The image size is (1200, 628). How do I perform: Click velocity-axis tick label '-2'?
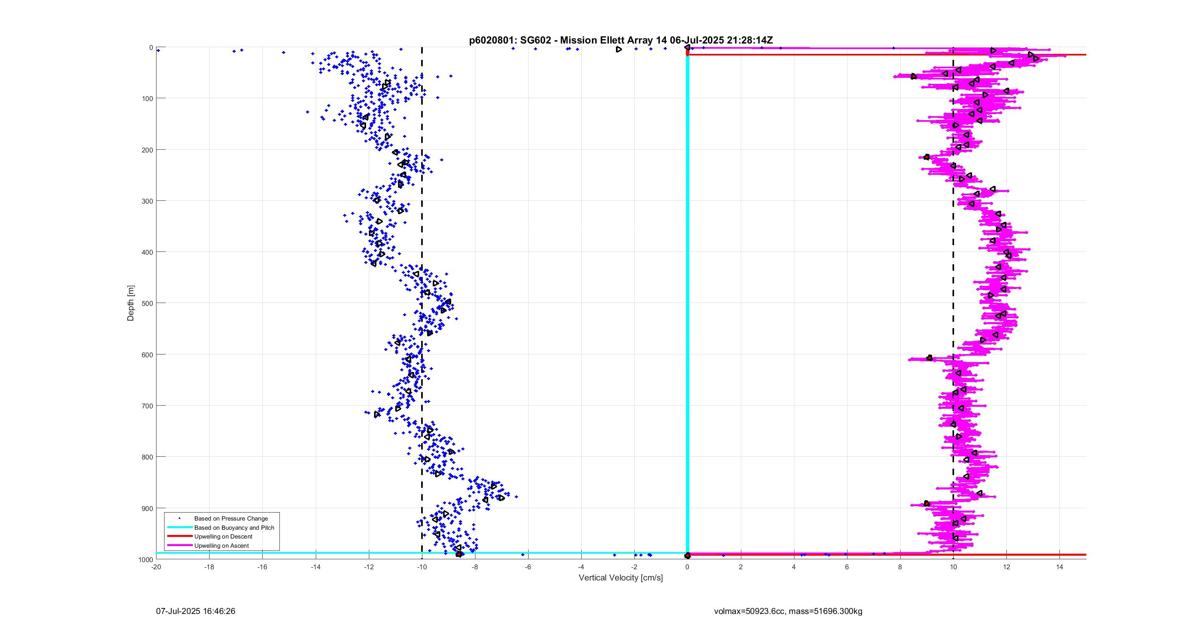tap(634, 567)
